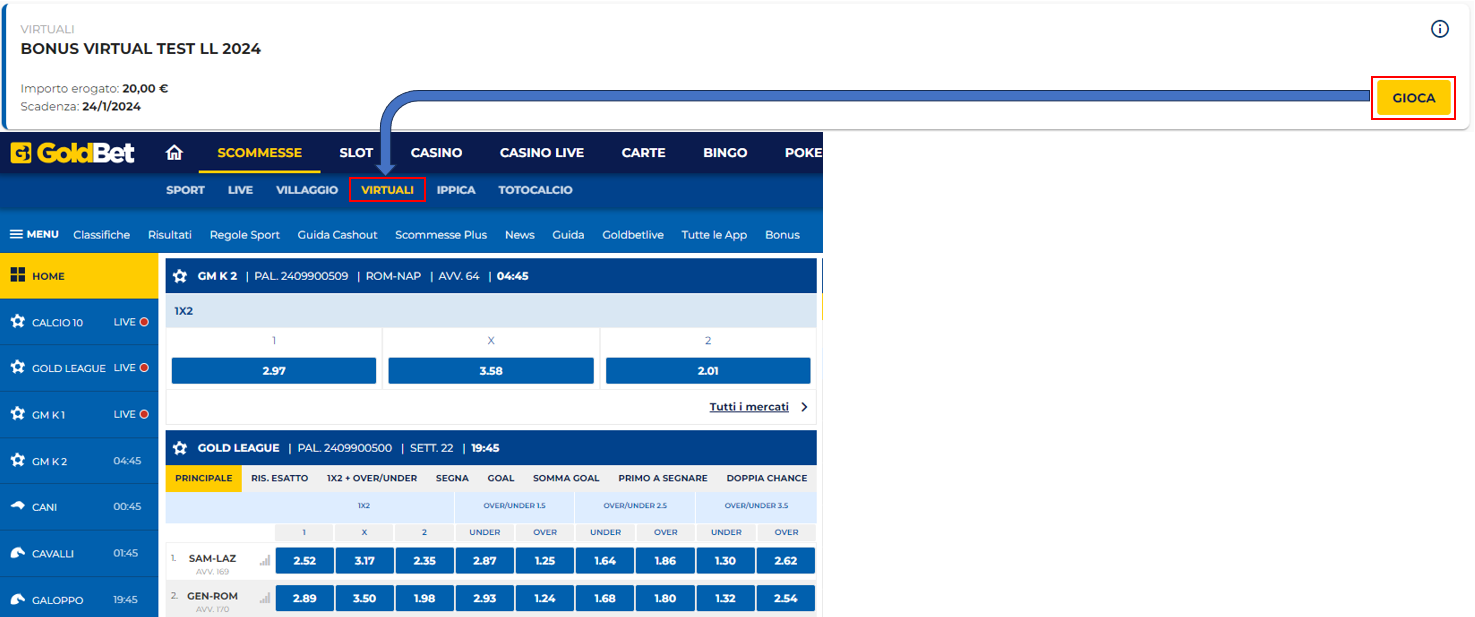This screenshot has height=617, width=1475.
Task: Bet on odds 2.97 for ROM-NAP
Action: point(274,371)
